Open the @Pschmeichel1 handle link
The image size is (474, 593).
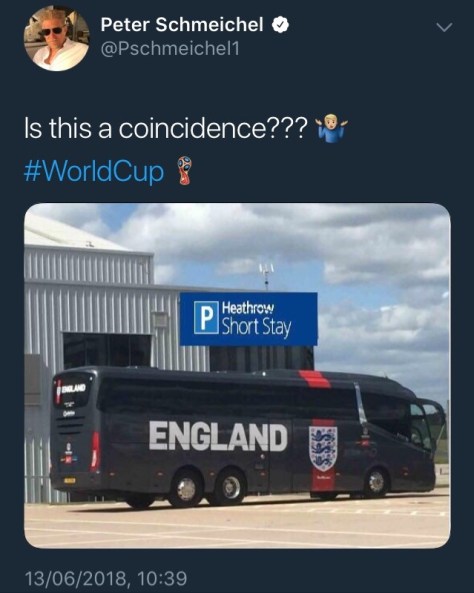coord(170,49)
